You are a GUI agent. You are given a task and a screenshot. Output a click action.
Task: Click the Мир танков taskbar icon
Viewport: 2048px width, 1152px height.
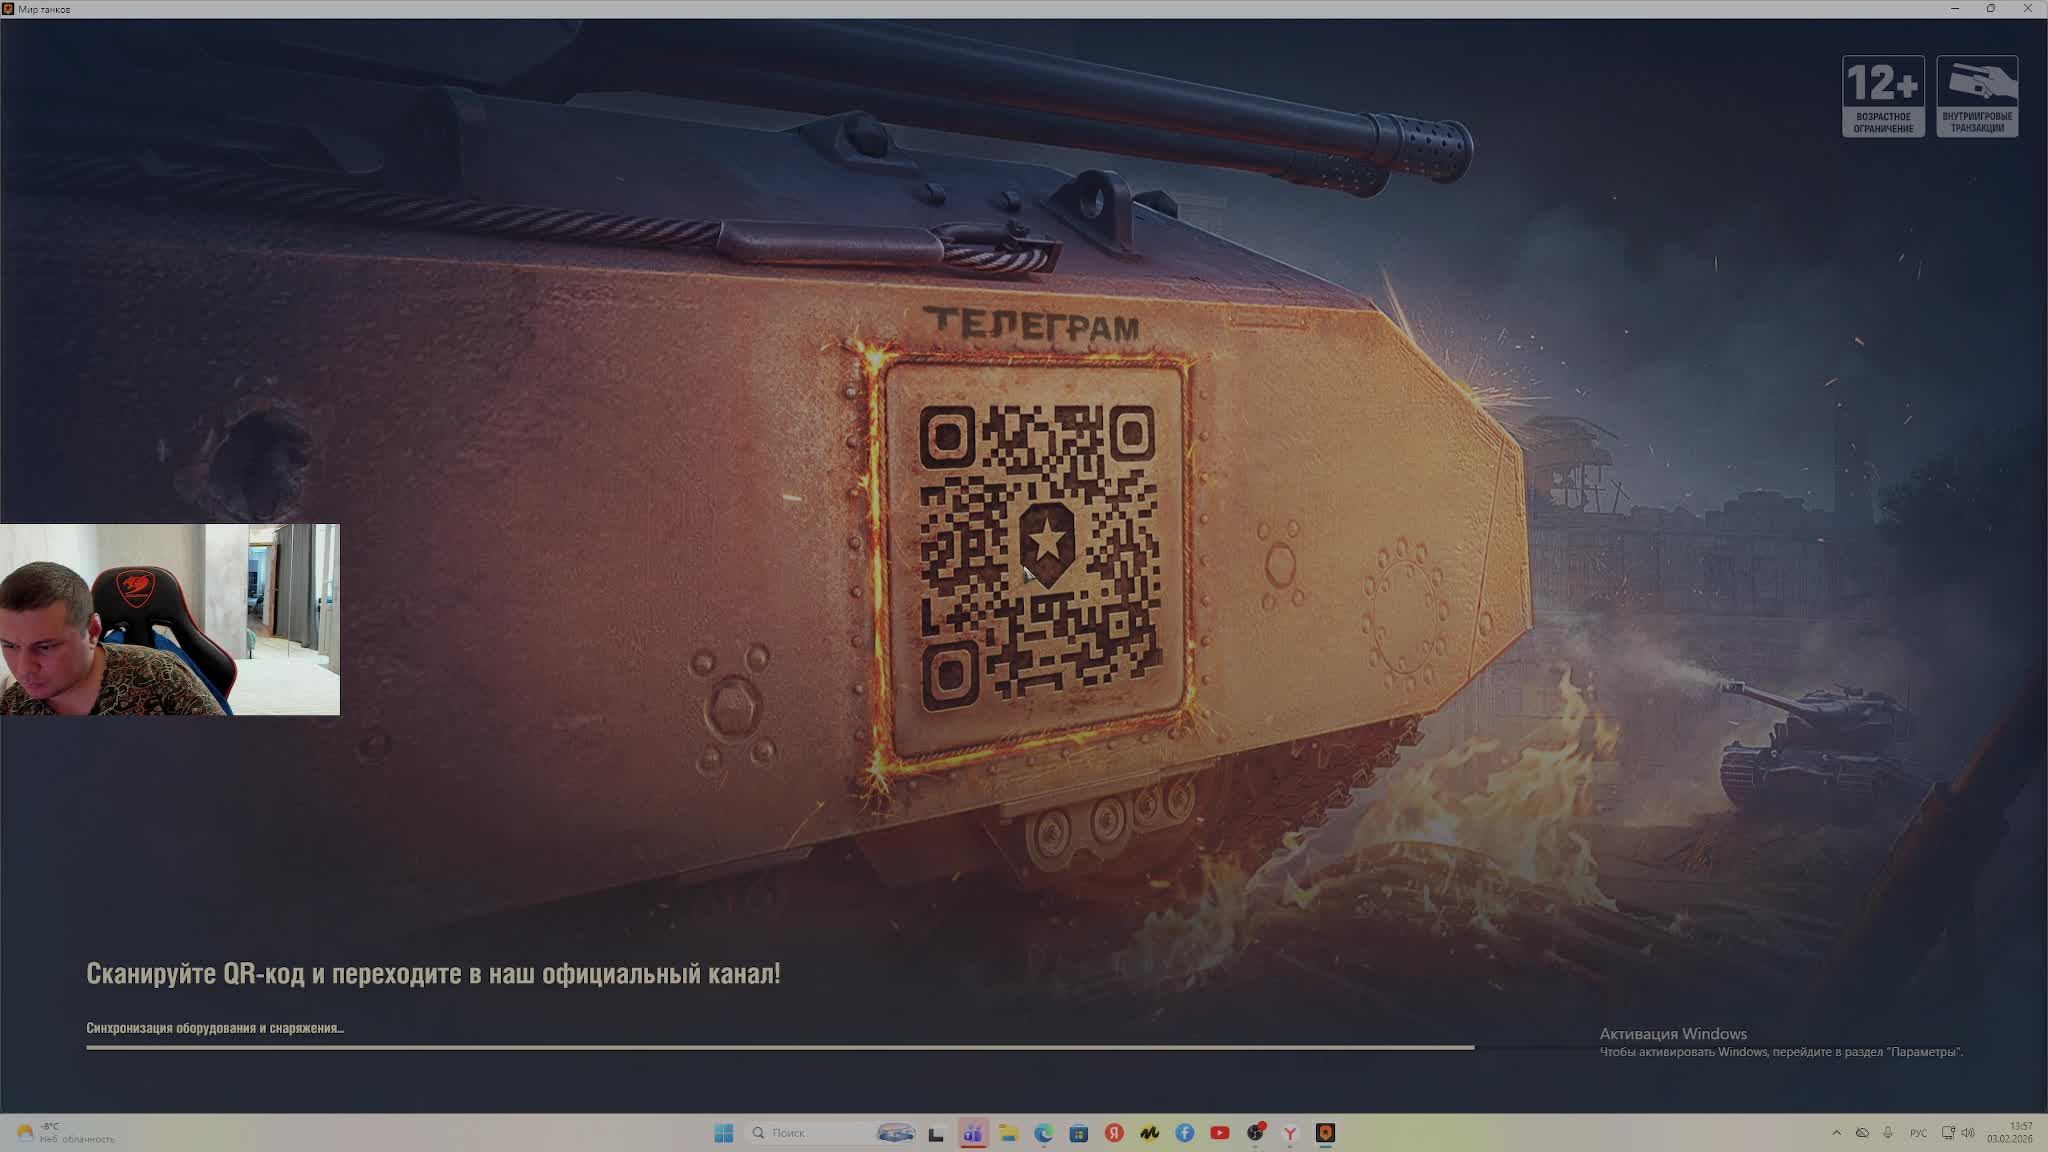pos(1326,1133)
